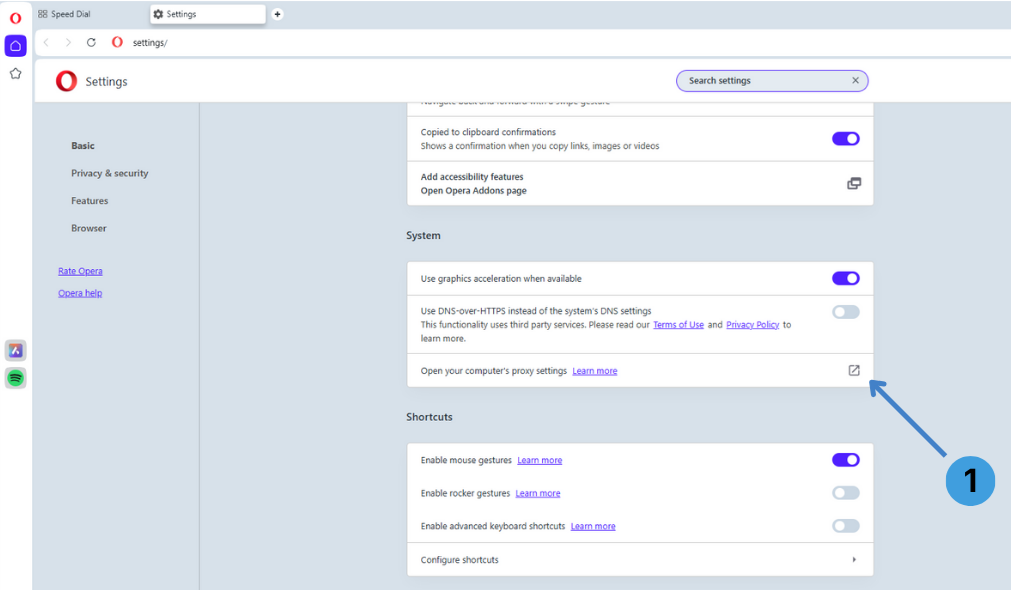Screen dimensions: 1011x590
Task: Click Learn more for advanced keyboard shortcuts
Action: pos(593,526)
